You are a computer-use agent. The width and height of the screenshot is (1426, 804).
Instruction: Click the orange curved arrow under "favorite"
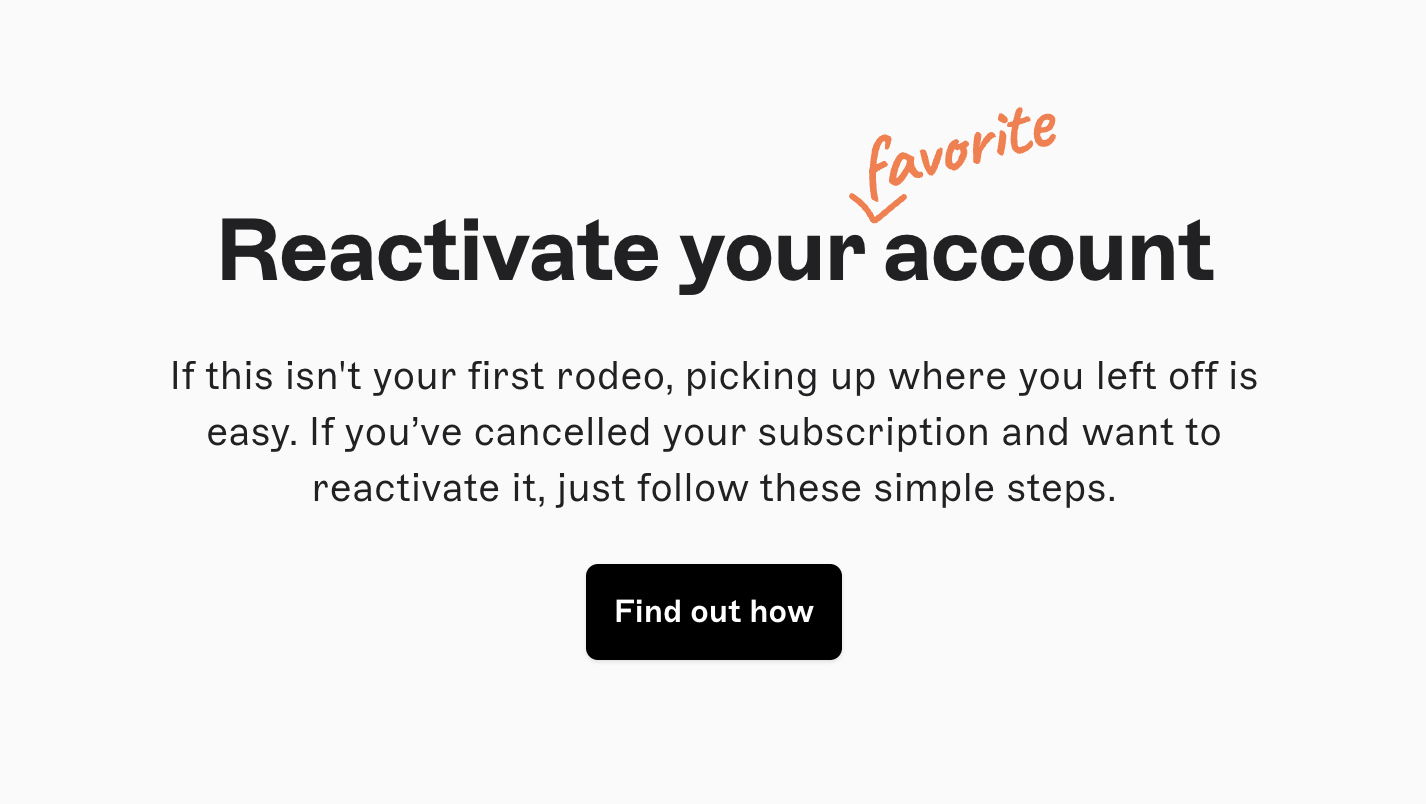pyautogui.click(x=875, y=207)
